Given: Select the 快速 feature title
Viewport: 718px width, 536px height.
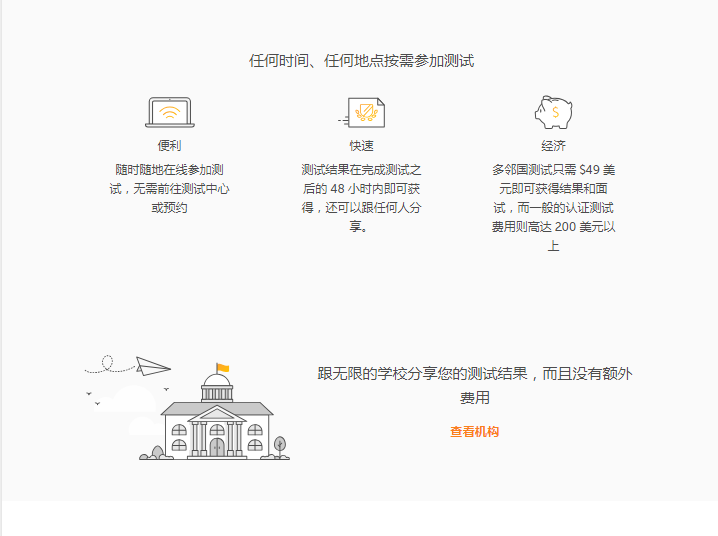Looking at the screenshot, I should coord(361,146).
